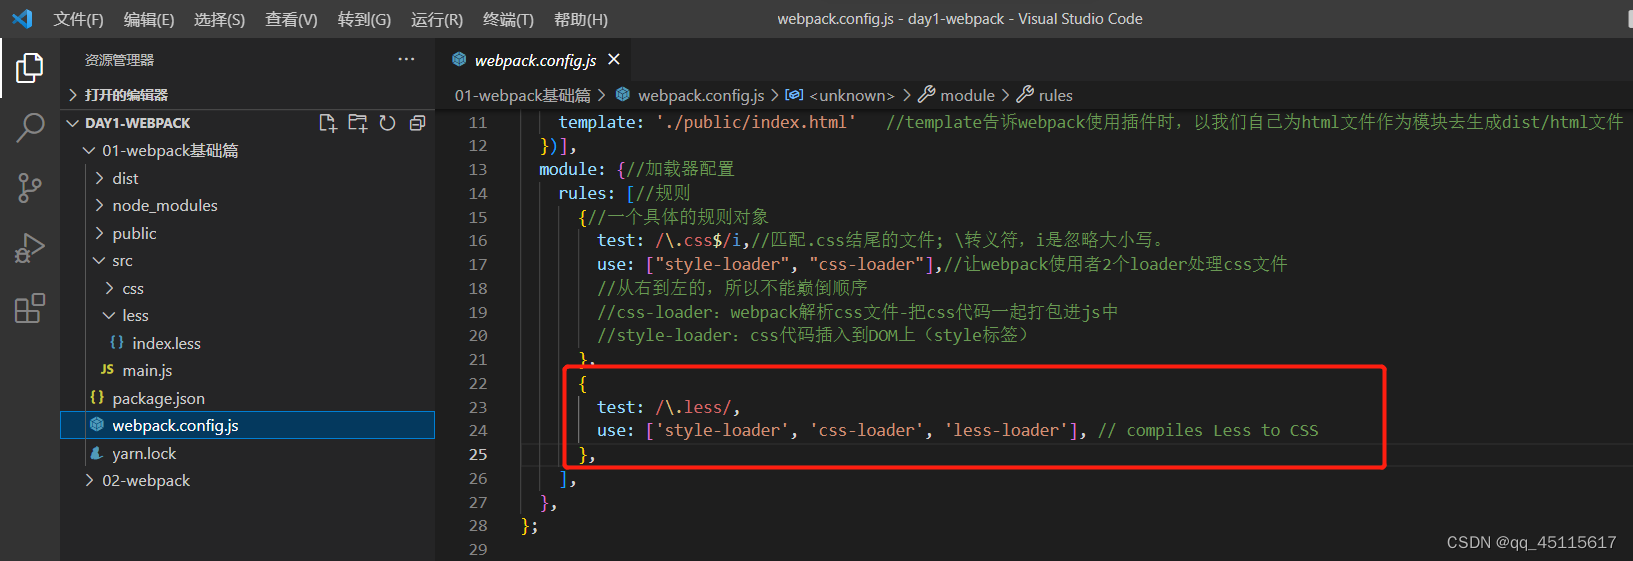
Task: Refresh the explorer file tree
Action: pyautogui.click(x=387, y=123)
